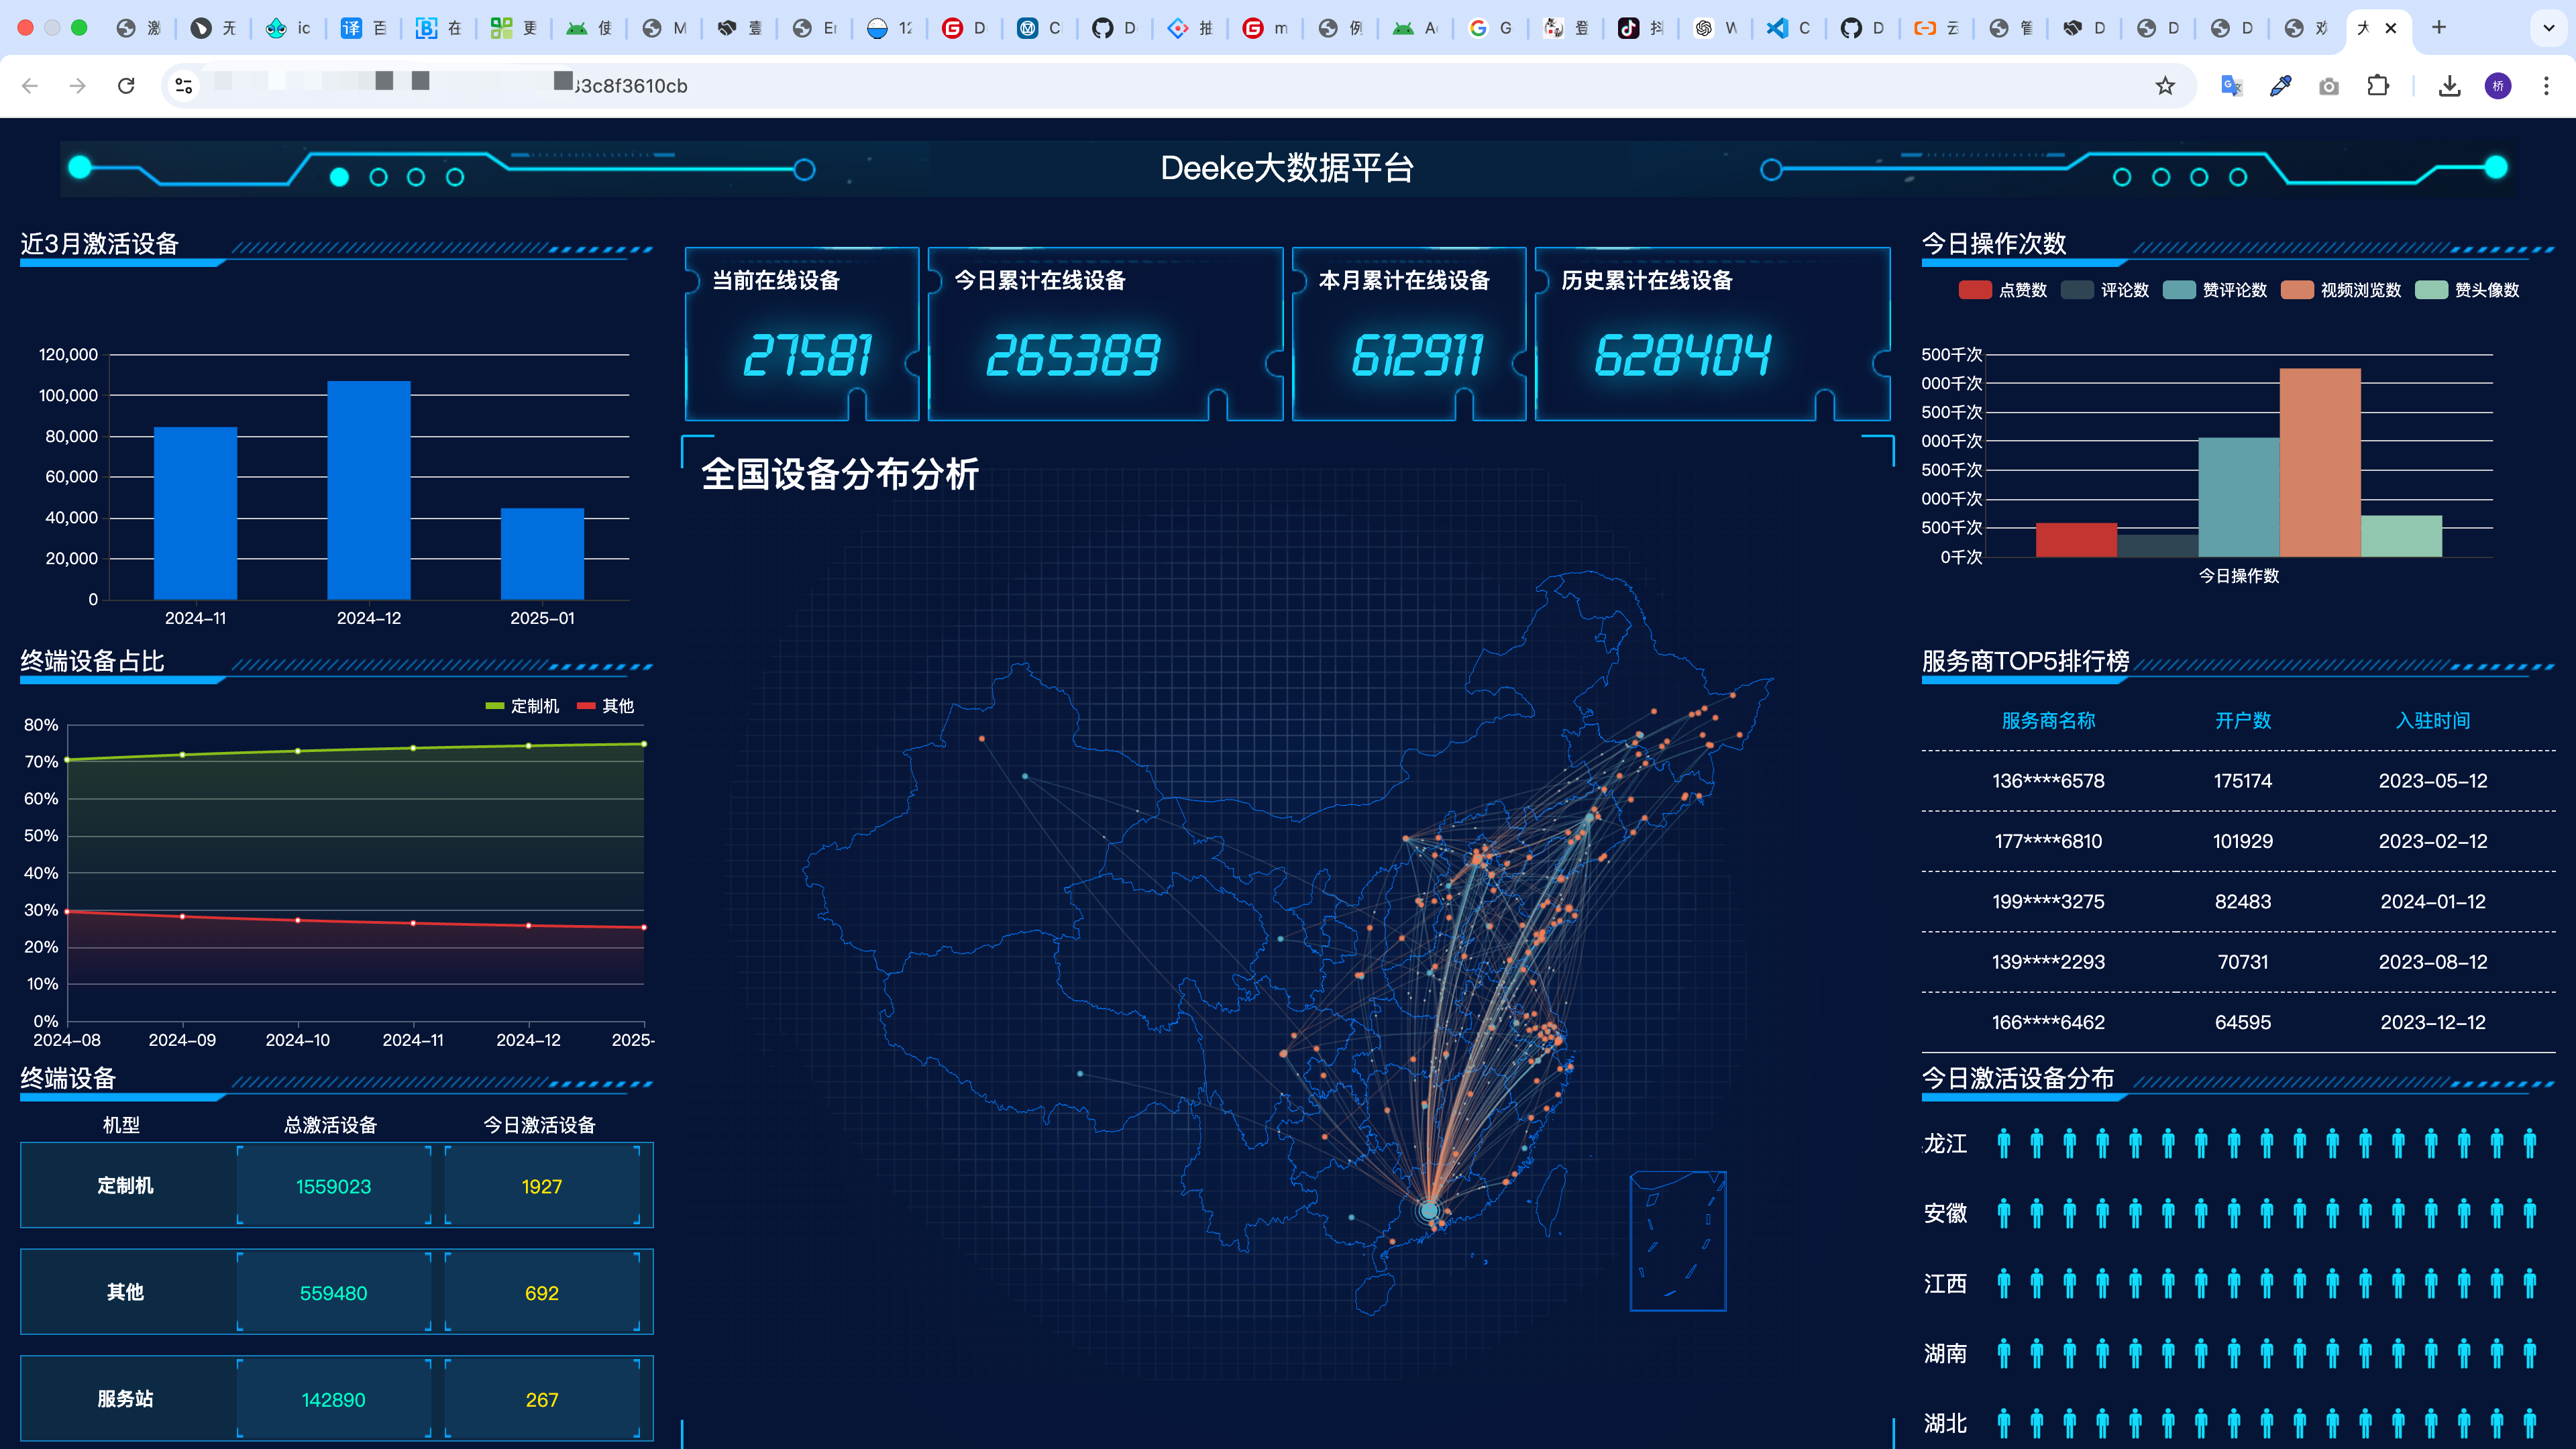This screenshot has width=2576, height=1449.
Task: Click the profile avatar labeled 桥
Action: (2497, 86)
